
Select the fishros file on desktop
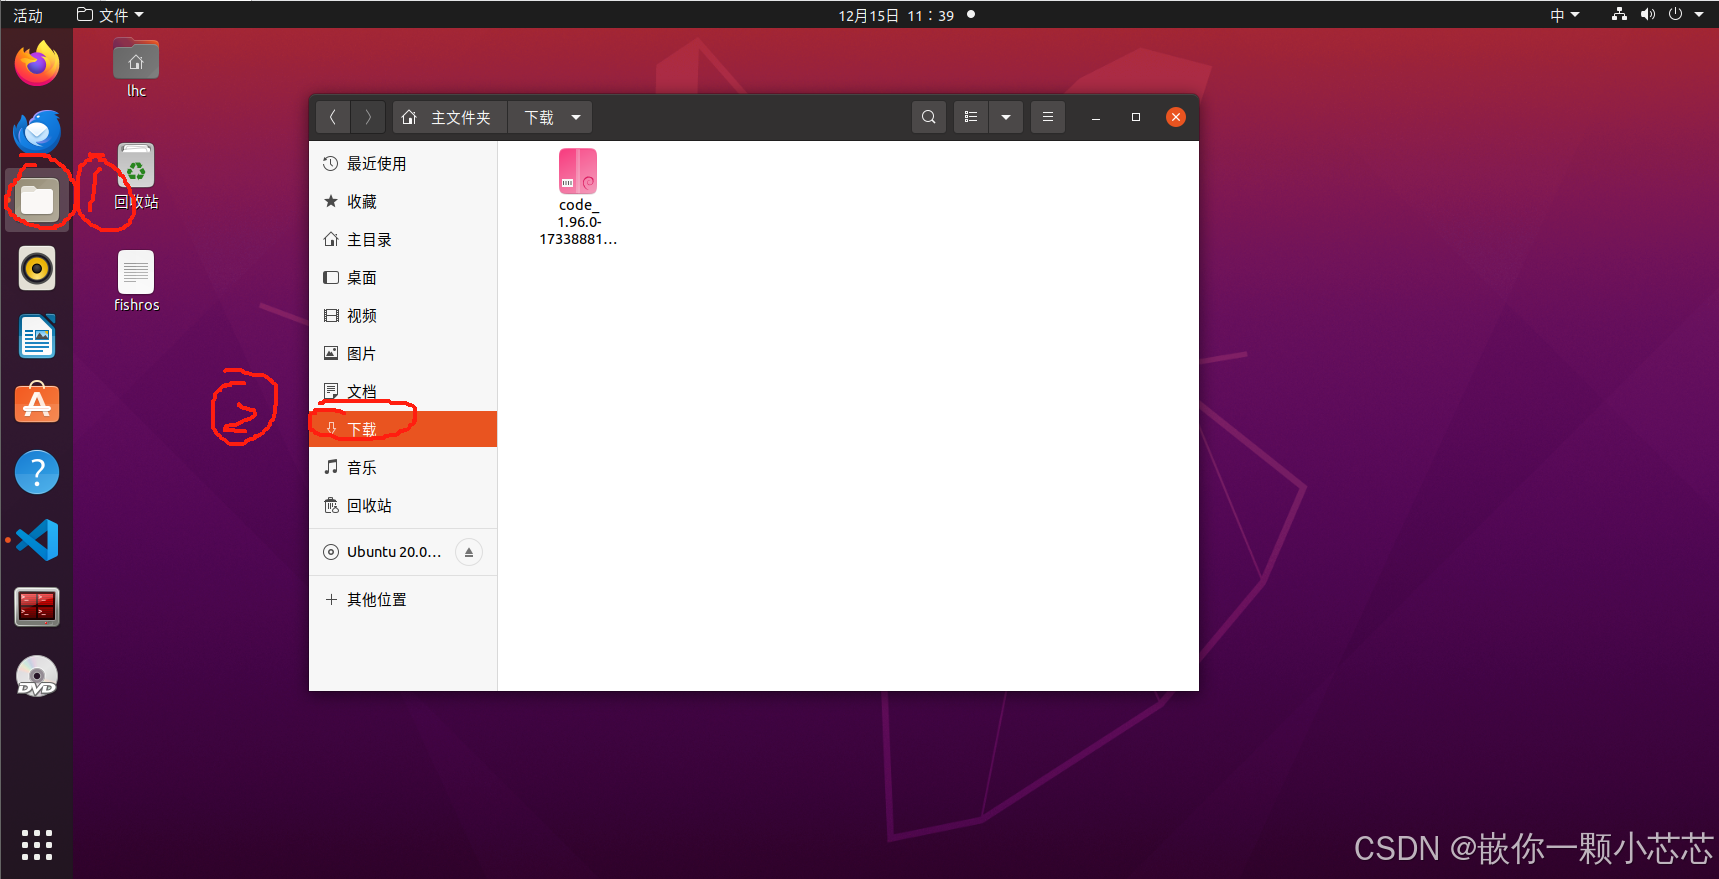pyautogui.click(x=136, y=281)
